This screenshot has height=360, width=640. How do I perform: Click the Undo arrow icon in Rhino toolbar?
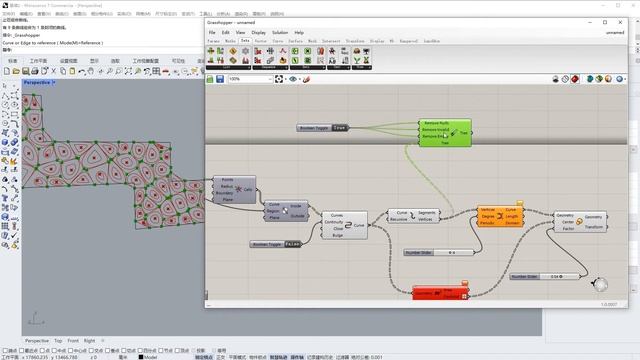[82, 71]
